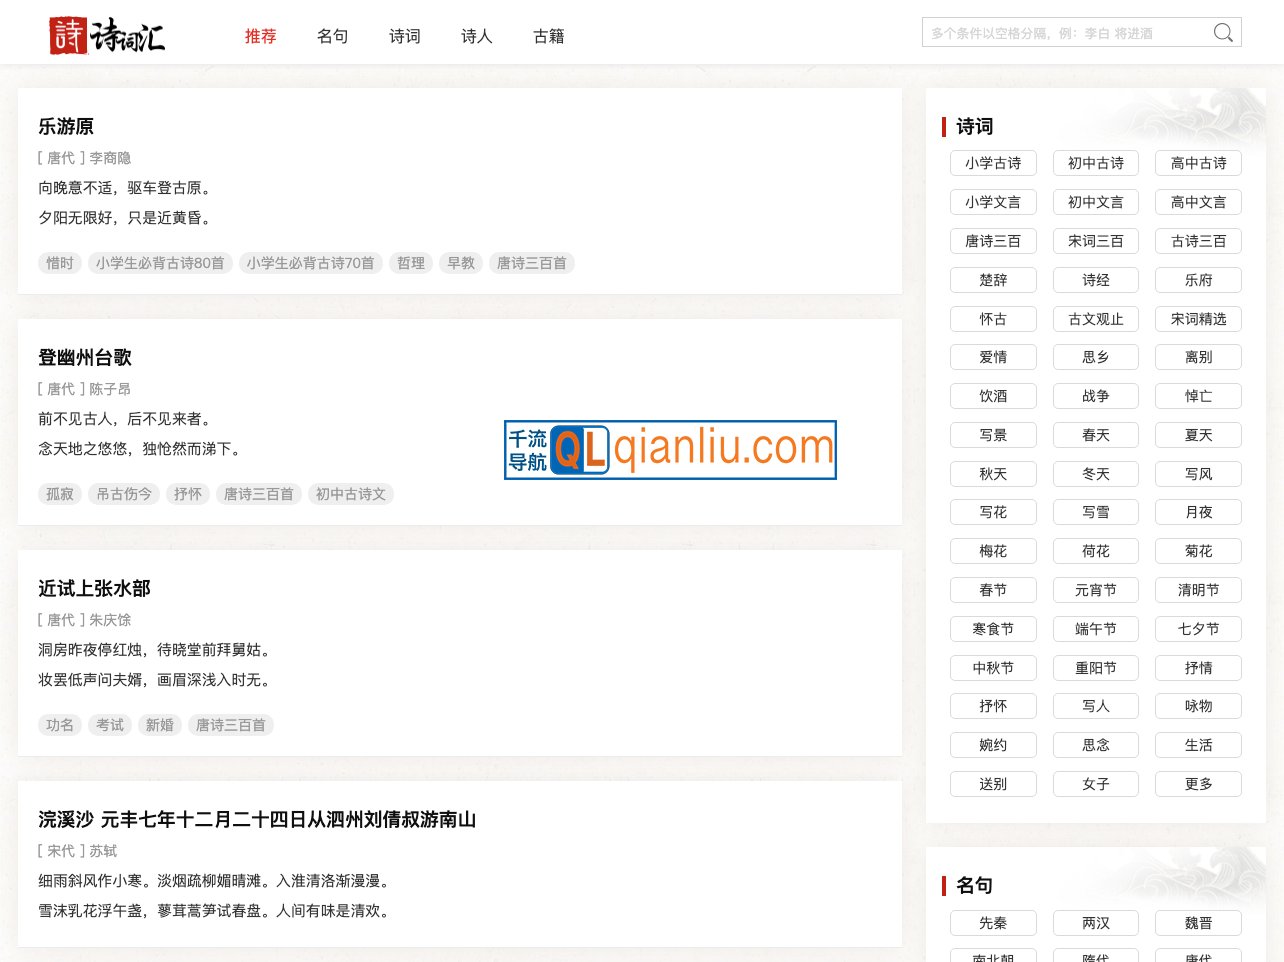Viewport: 1284px width, 962px height.
Task: Select the 唐诗三百 category button
Action: tap(993, 241)
